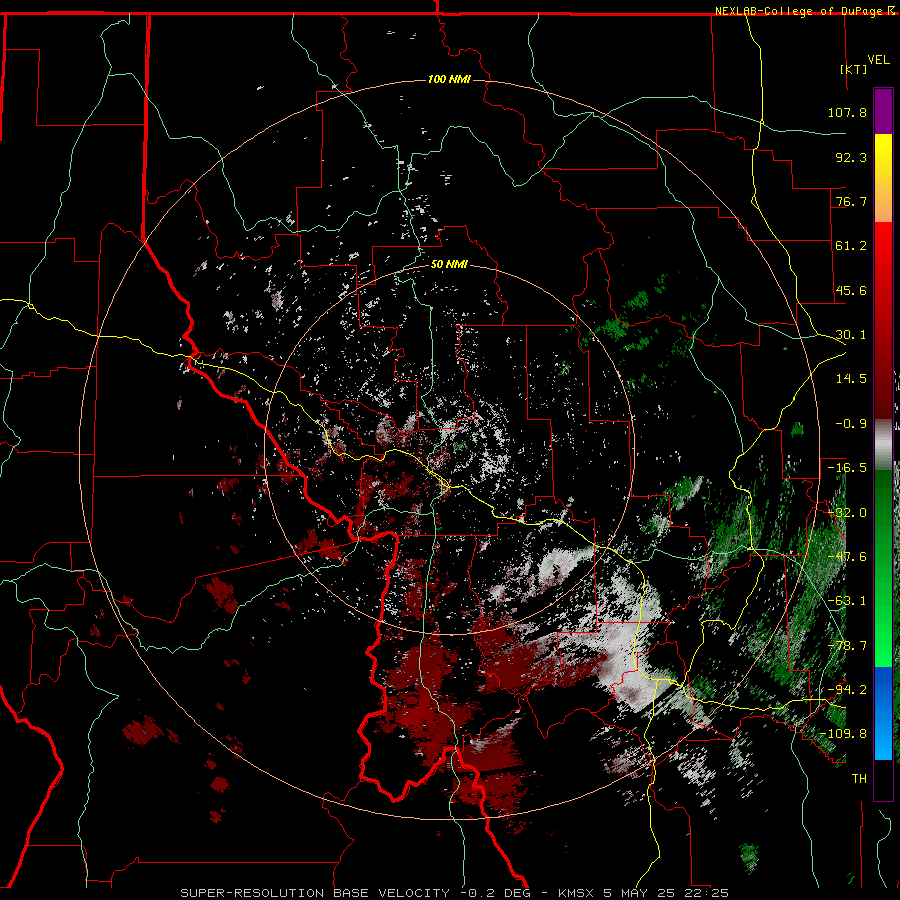Click the TH threshold label

859,779
